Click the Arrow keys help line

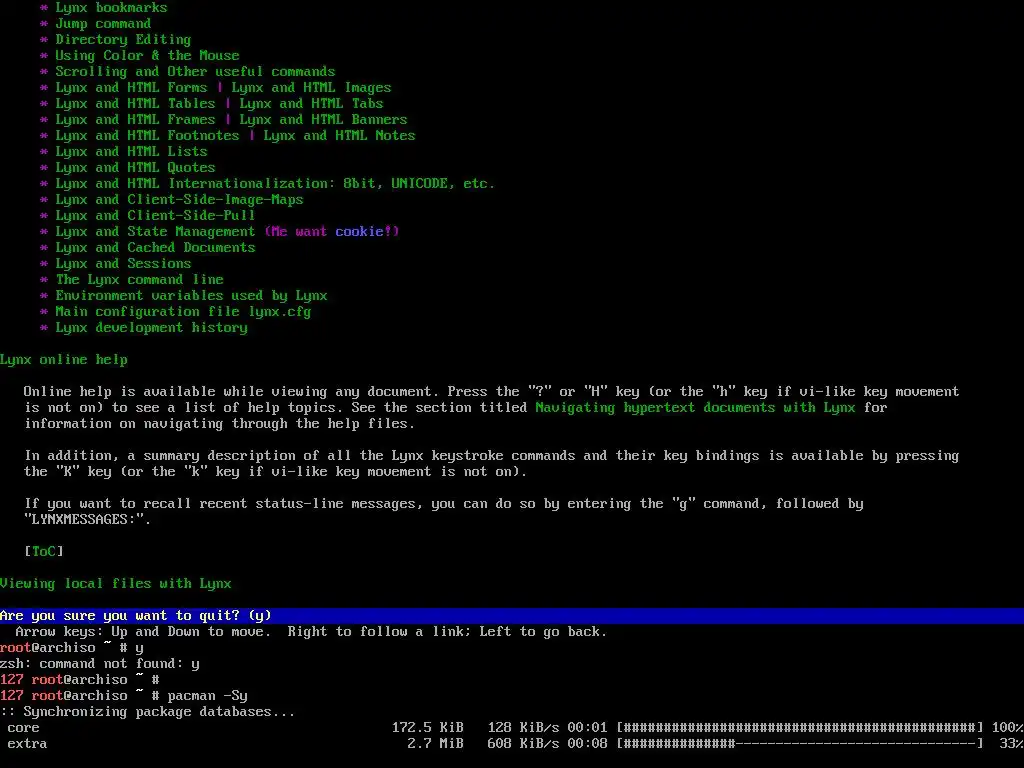click(x=311, y=632)
